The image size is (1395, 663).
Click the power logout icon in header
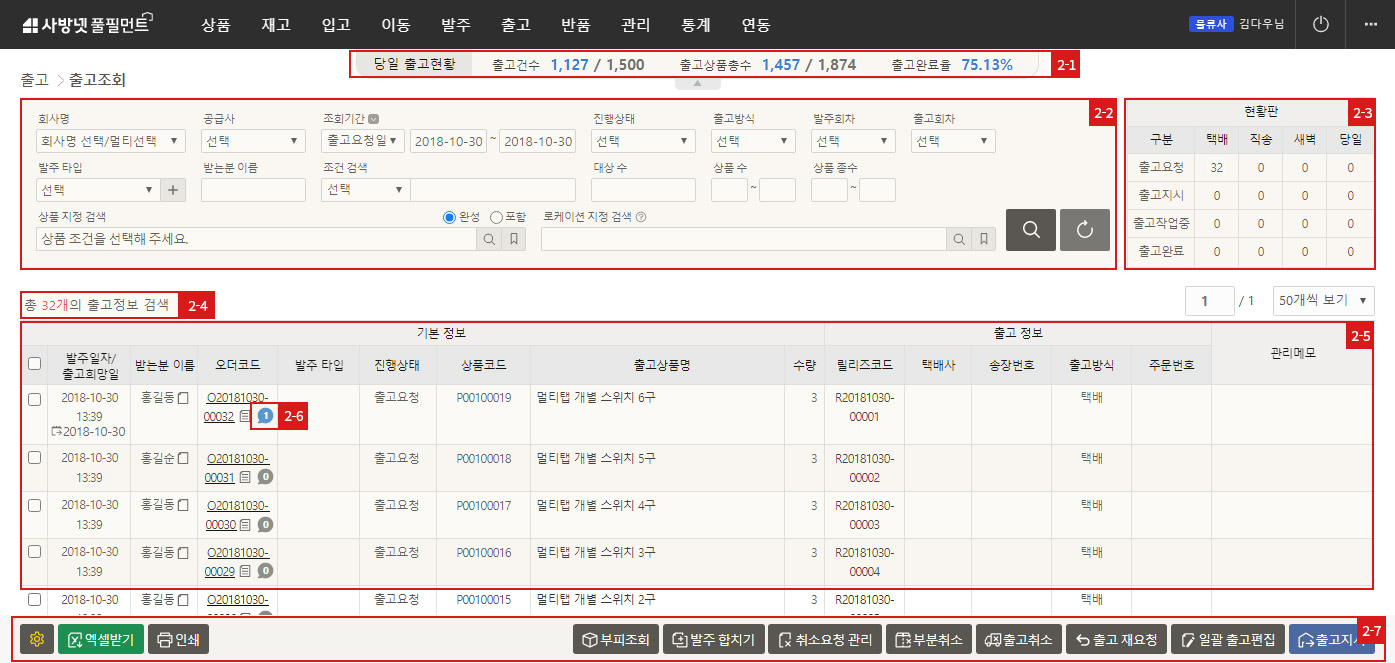tap(1320, 24)
